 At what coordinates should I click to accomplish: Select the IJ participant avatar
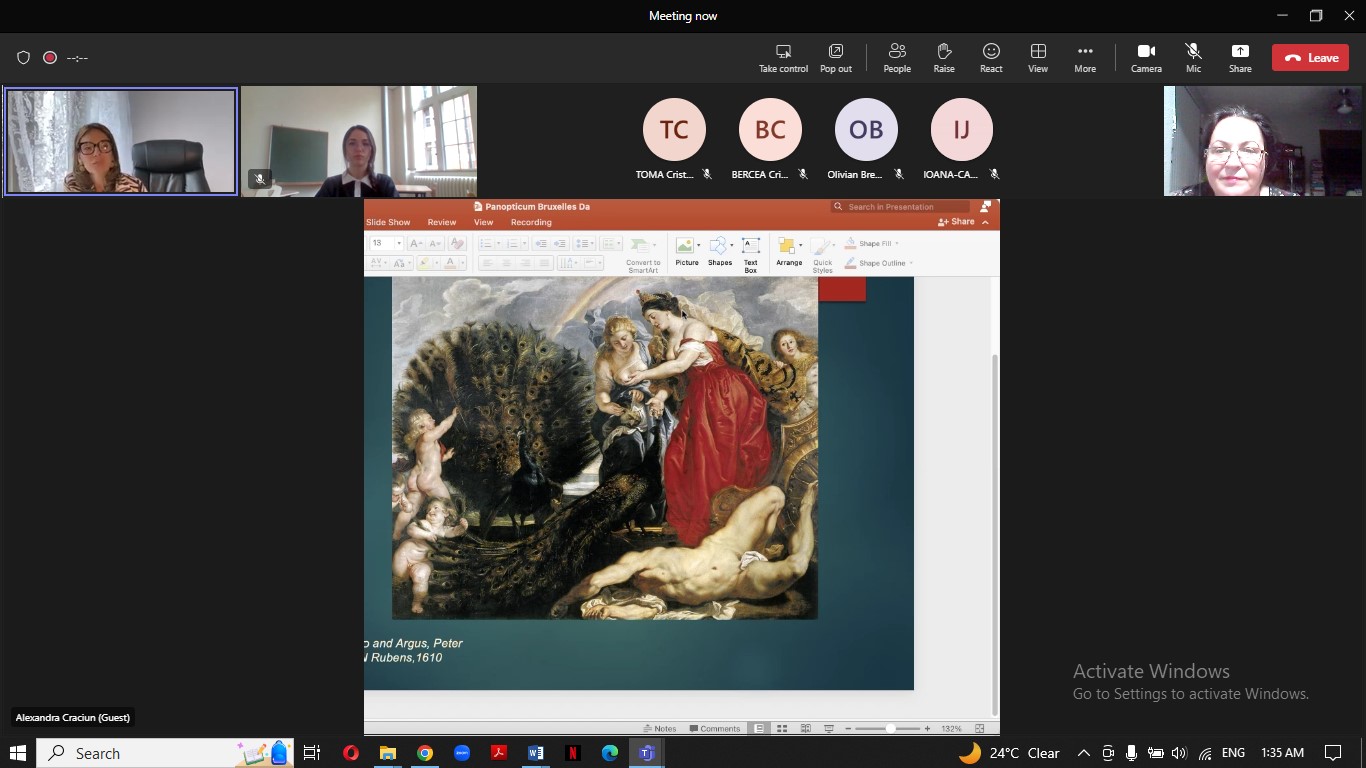(962, 130)
